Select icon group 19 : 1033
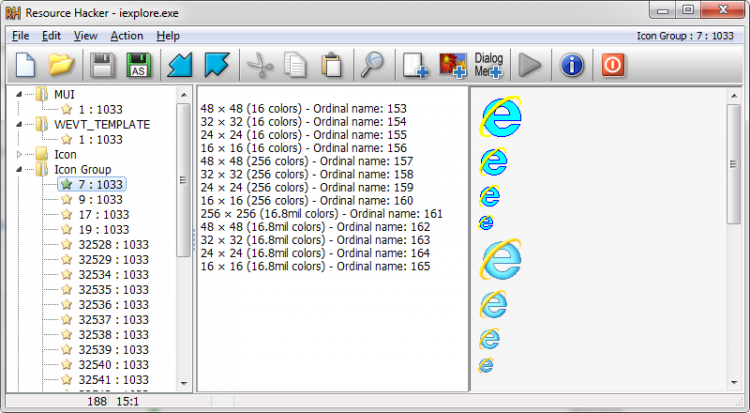The height and width of the screenshot is (413, 750). pyautogui.click(x=104, y=229)
